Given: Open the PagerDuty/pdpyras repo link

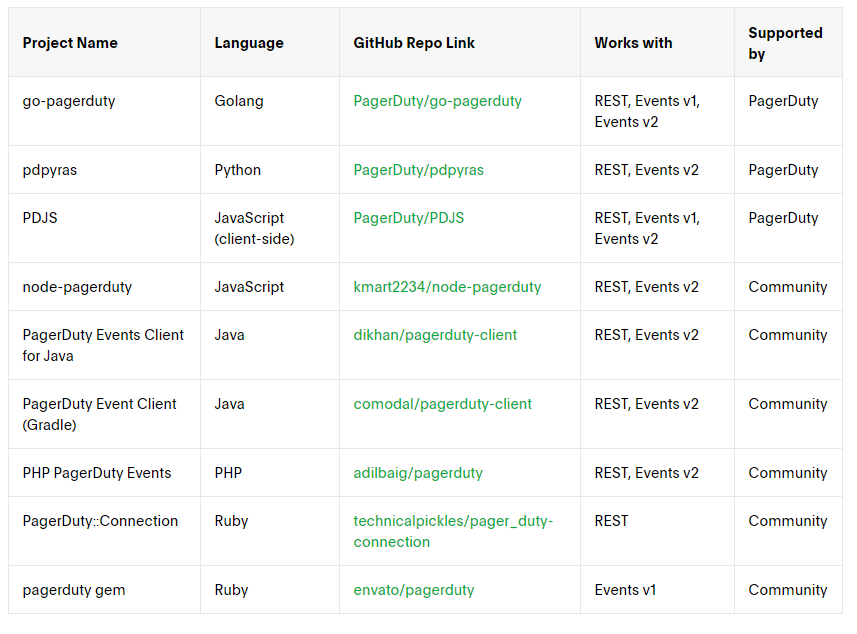Looking at the screenshot, I should pos(418,170).
